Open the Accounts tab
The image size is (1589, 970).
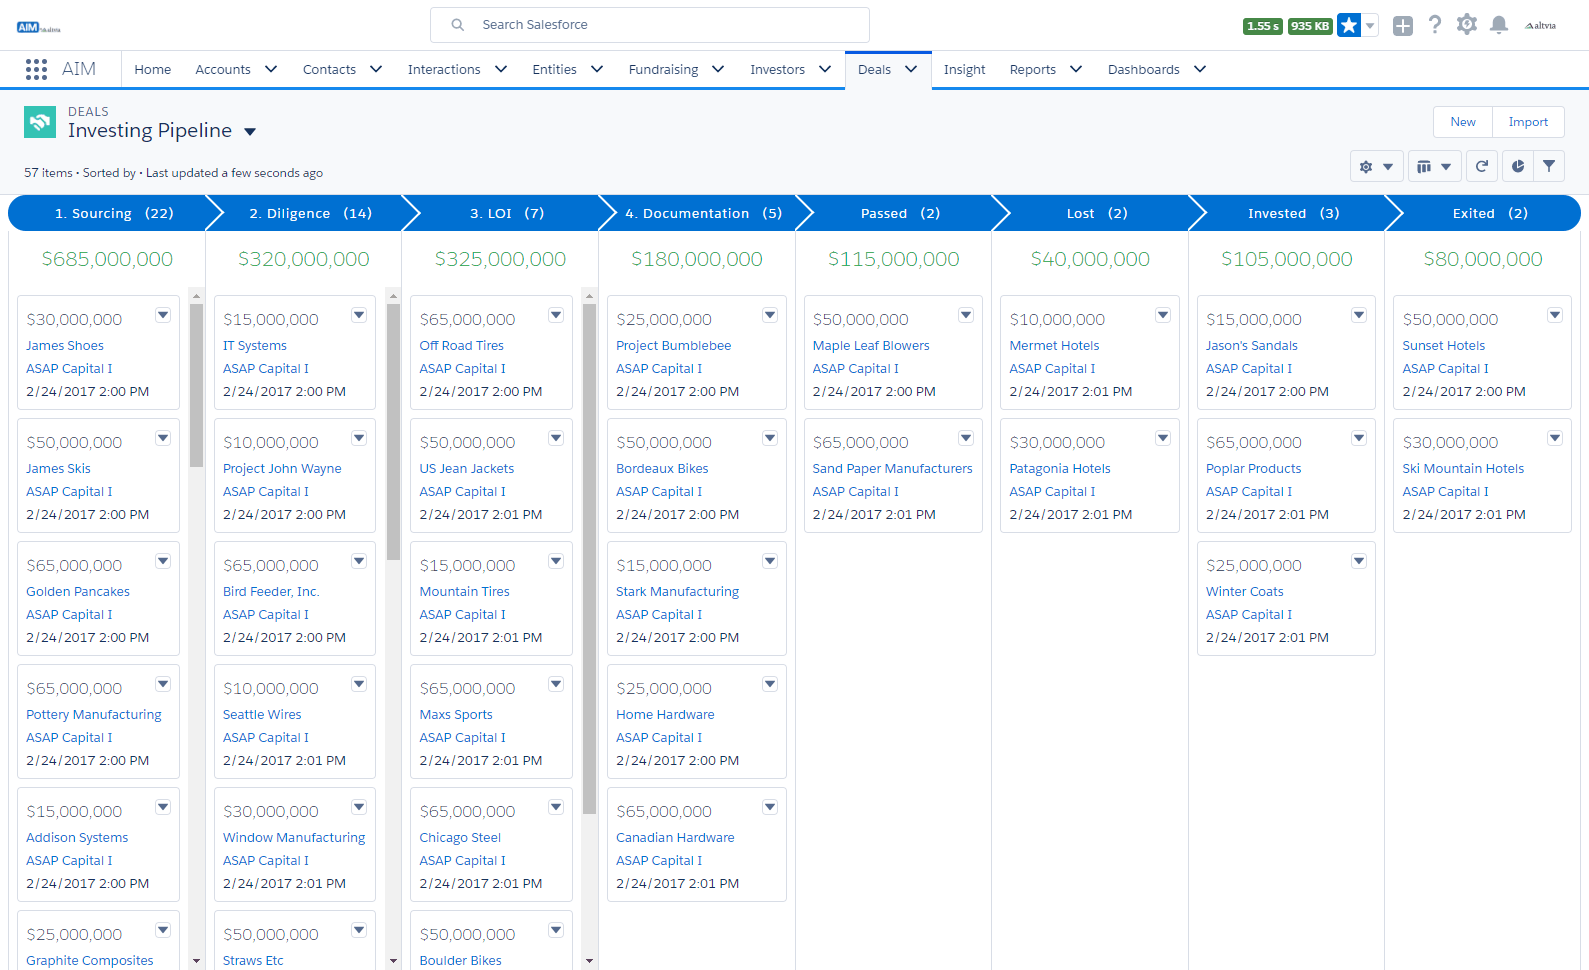click(223, 69)
